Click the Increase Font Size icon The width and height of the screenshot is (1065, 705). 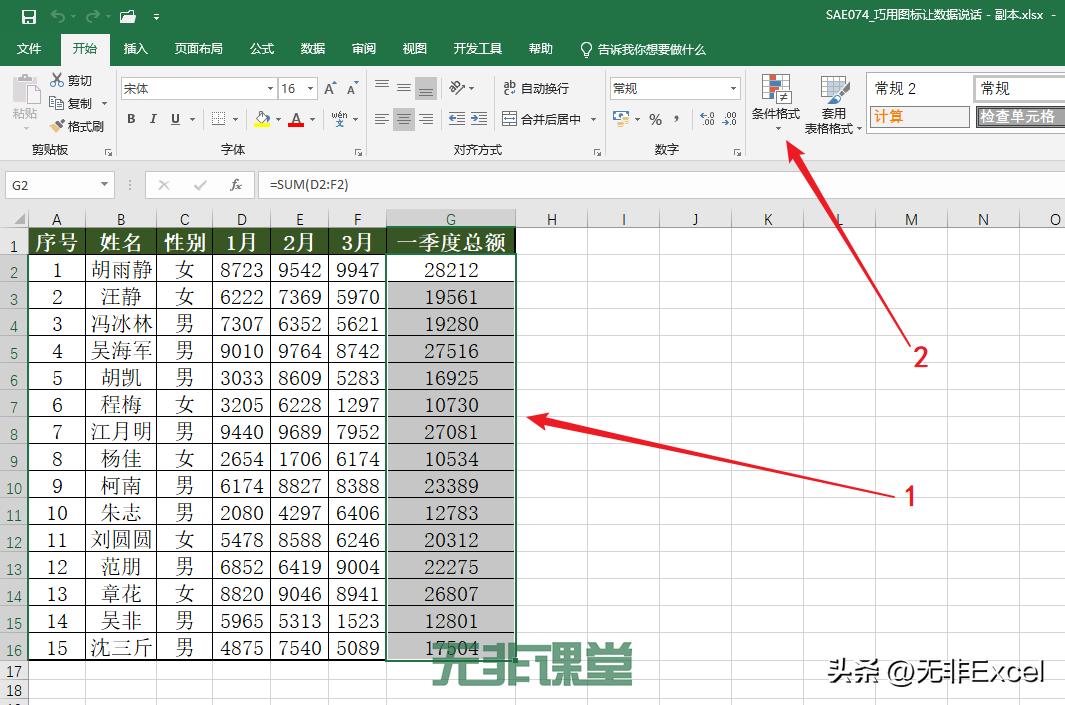click(330, 89)
